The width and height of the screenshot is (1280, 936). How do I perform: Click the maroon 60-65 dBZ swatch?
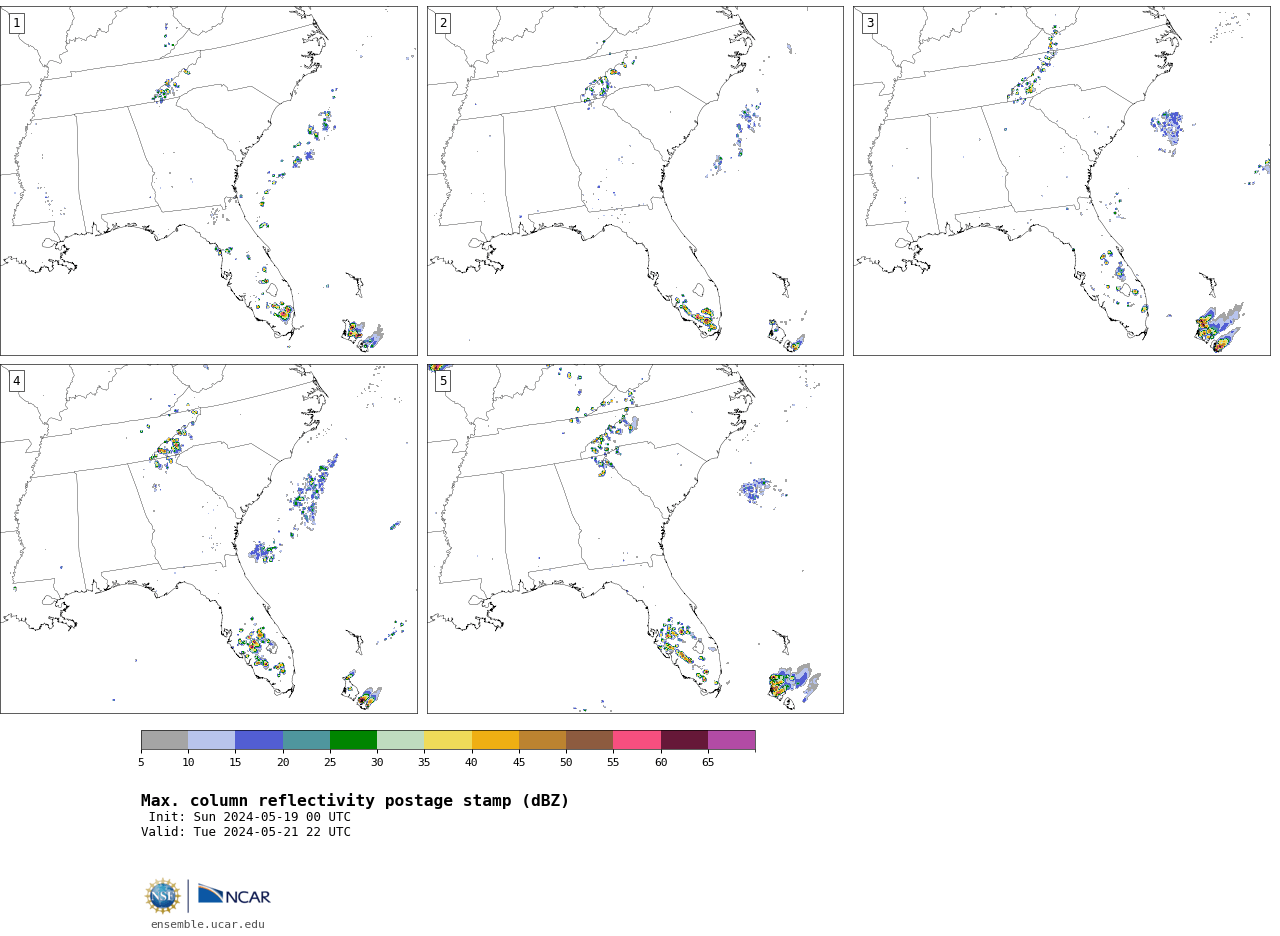point(684,740)
